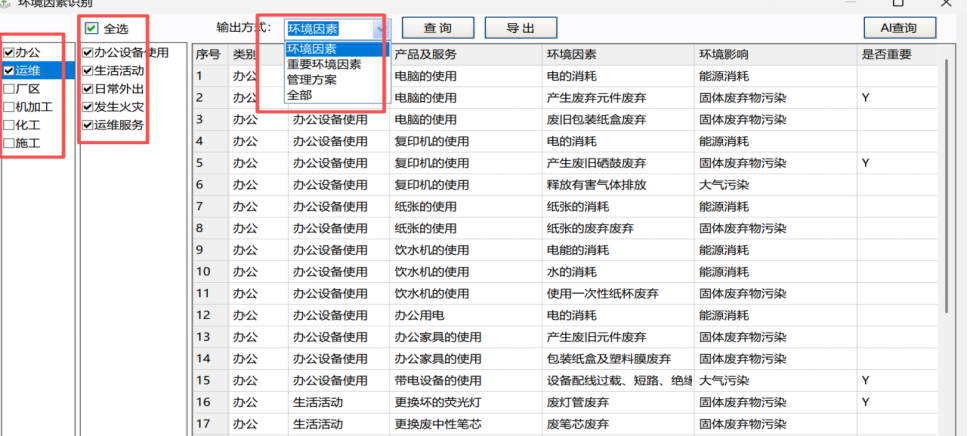Run the AI查询 button
The width and height of the screenshot is (968, 436).
[899, 28]
